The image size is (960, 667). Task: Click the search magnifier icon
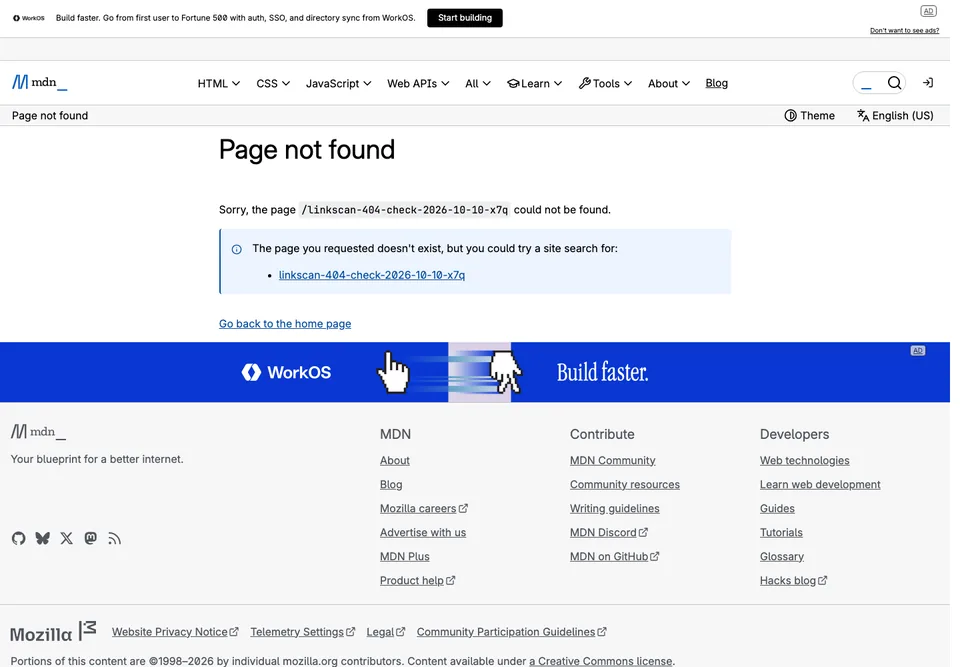click(894, 83)
